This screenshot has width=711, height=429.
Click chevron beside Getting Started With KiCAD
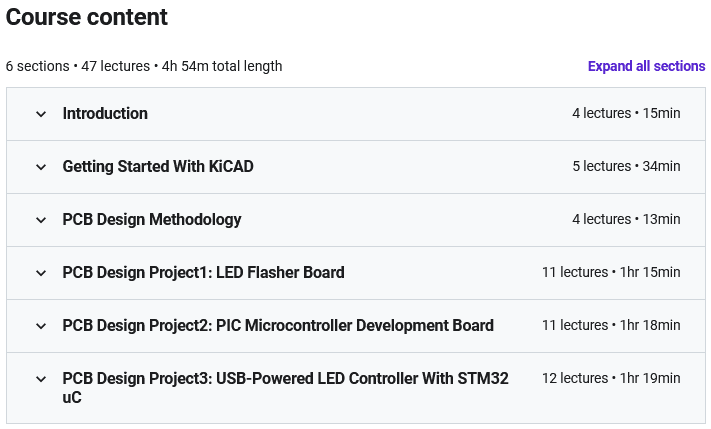click(41, 167)
